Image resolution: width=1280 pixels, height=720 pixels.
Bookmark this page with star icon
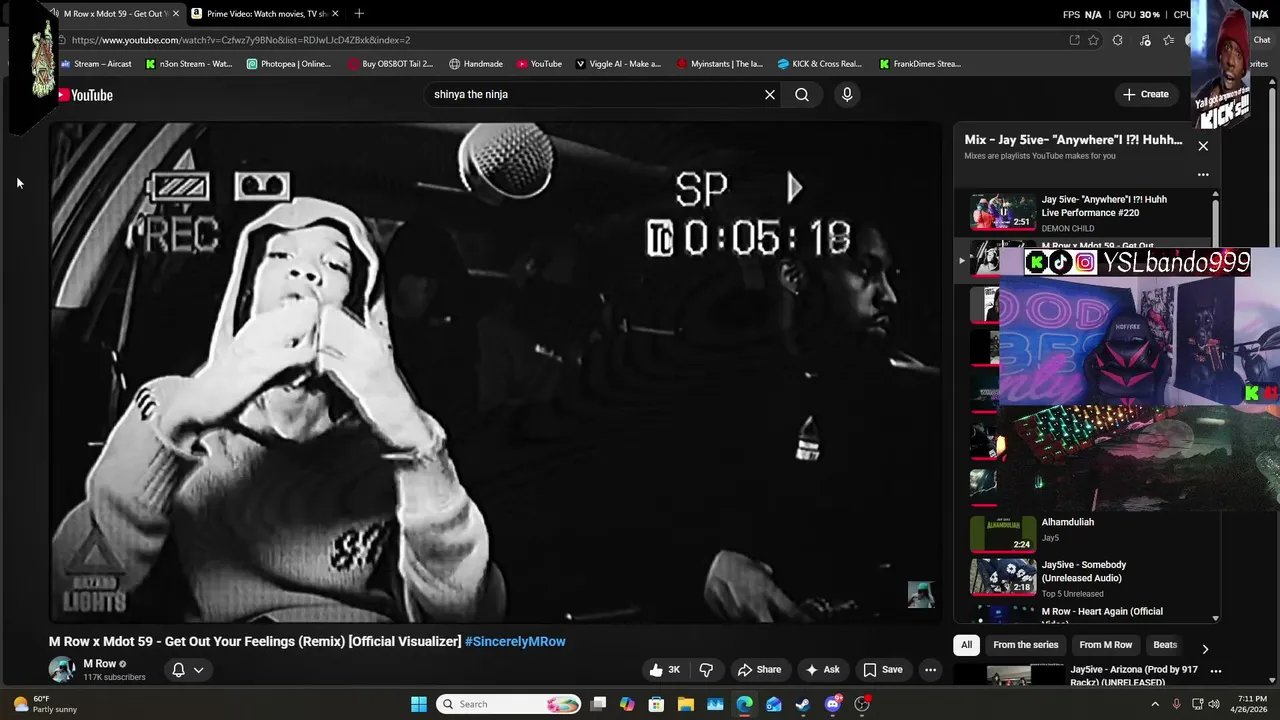coord(1094,40)
